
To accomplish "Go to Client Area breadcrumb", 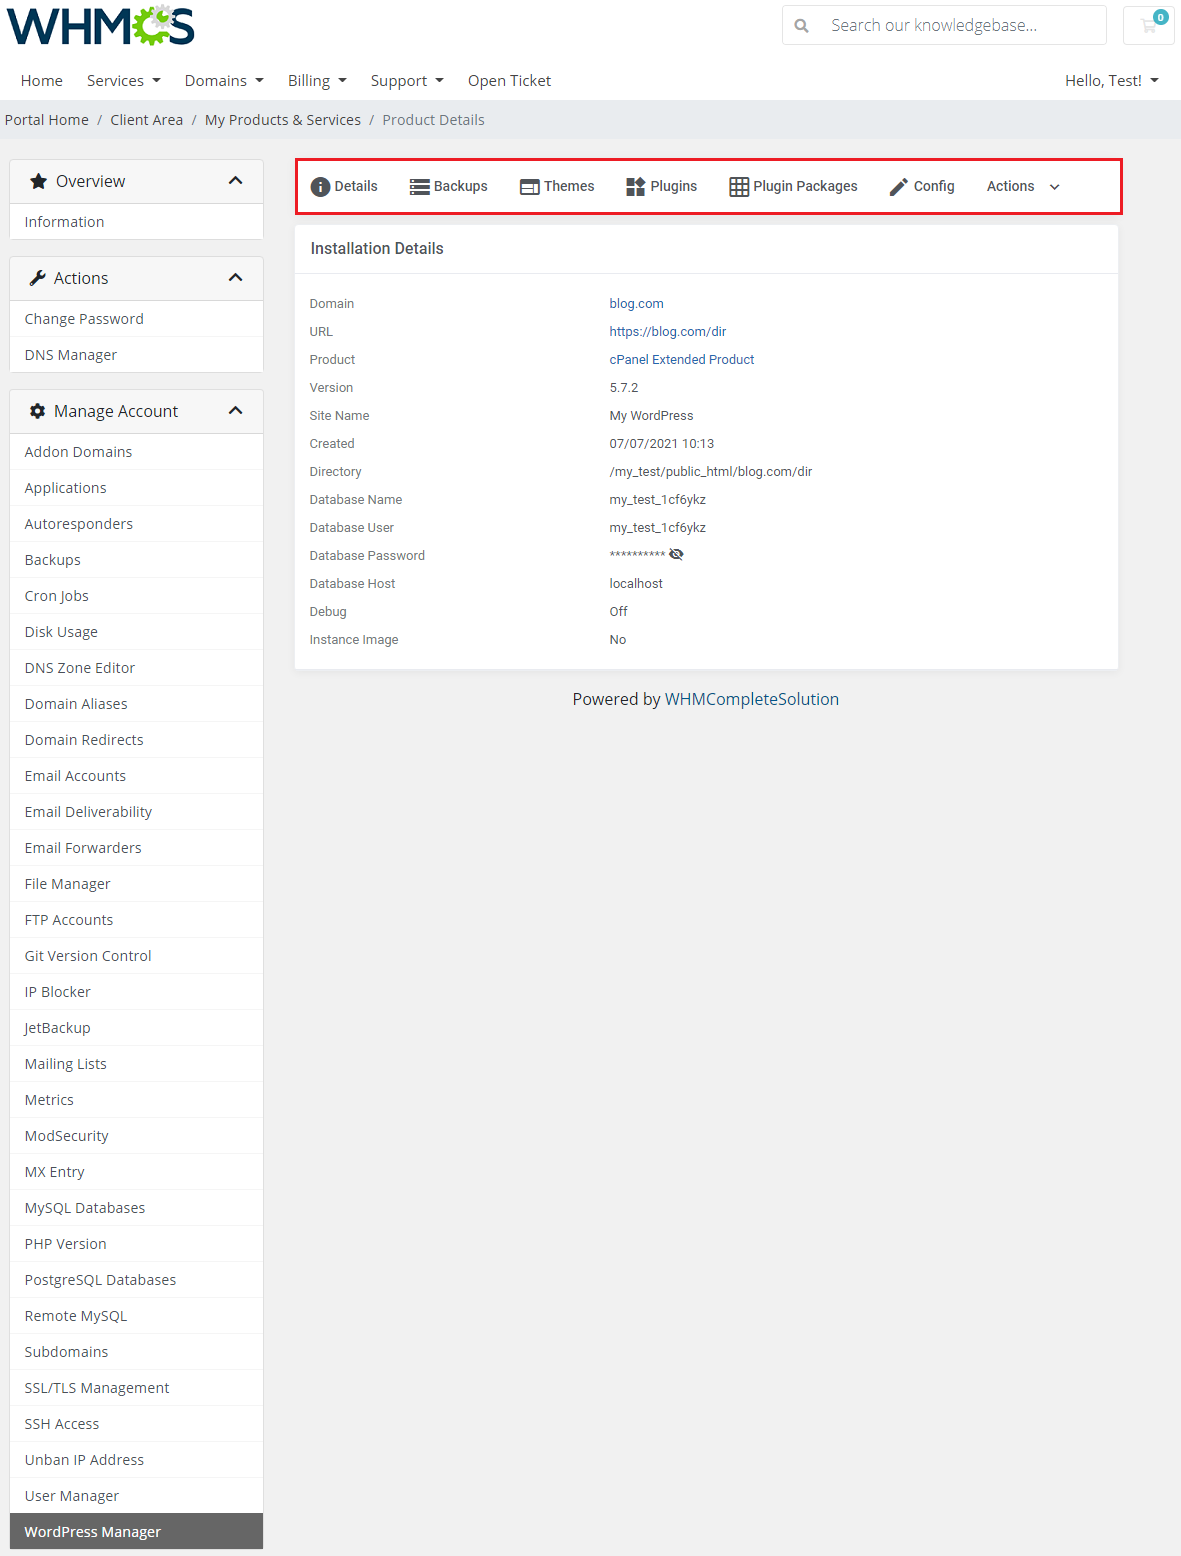I will tap(147, 120).
